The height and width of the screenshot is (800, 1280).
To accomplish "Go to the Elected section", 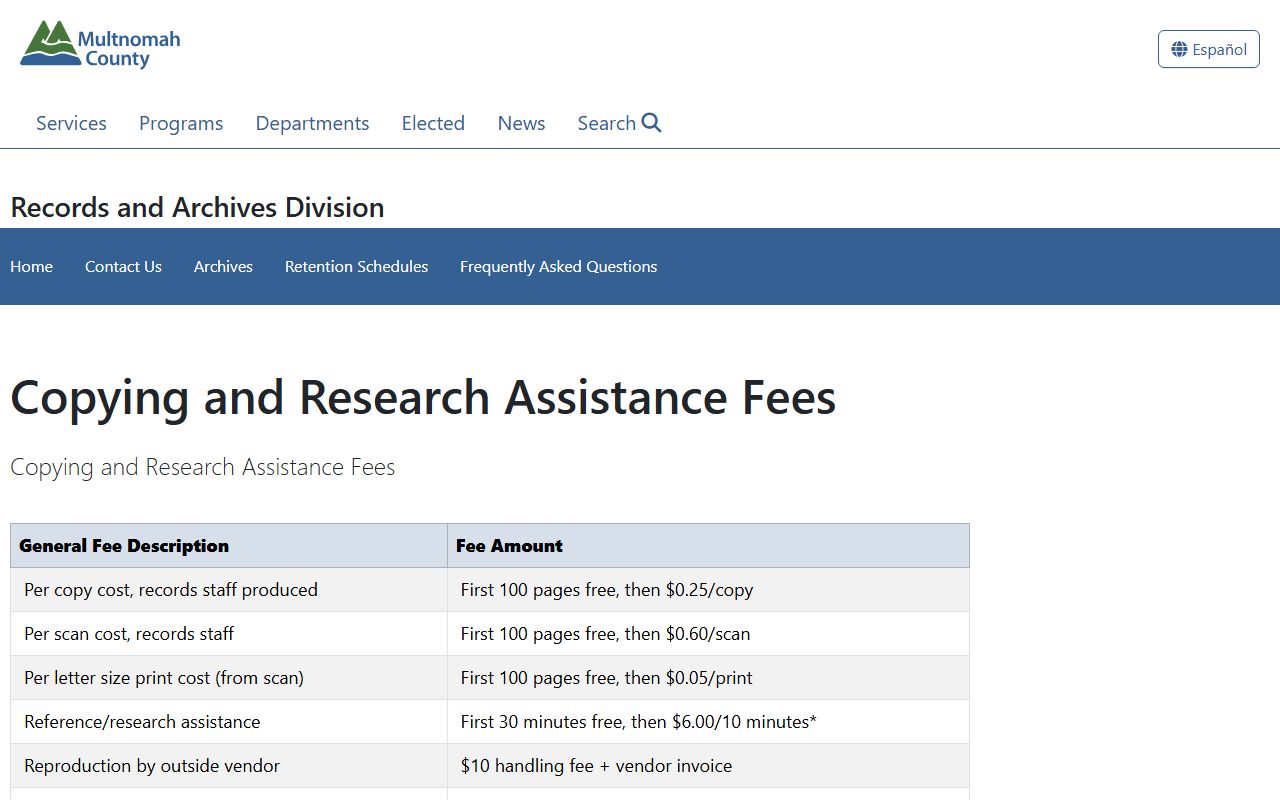I will (x=433, y=123).
